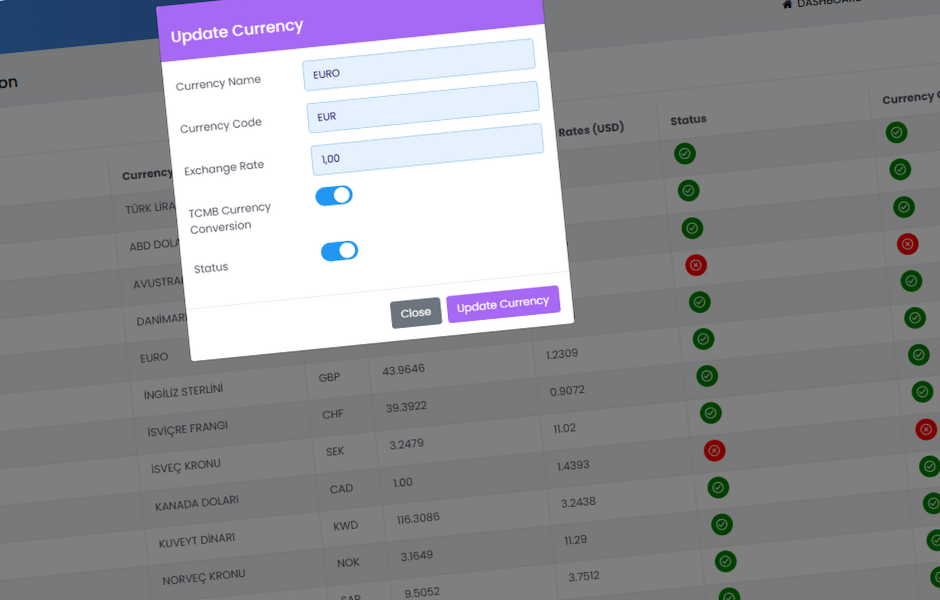The width and height of the screenshot is (940, 600).
Task: Click the Currency C… column icon for İSVİÇRE FRANGI
Action: tap(918, 355)
